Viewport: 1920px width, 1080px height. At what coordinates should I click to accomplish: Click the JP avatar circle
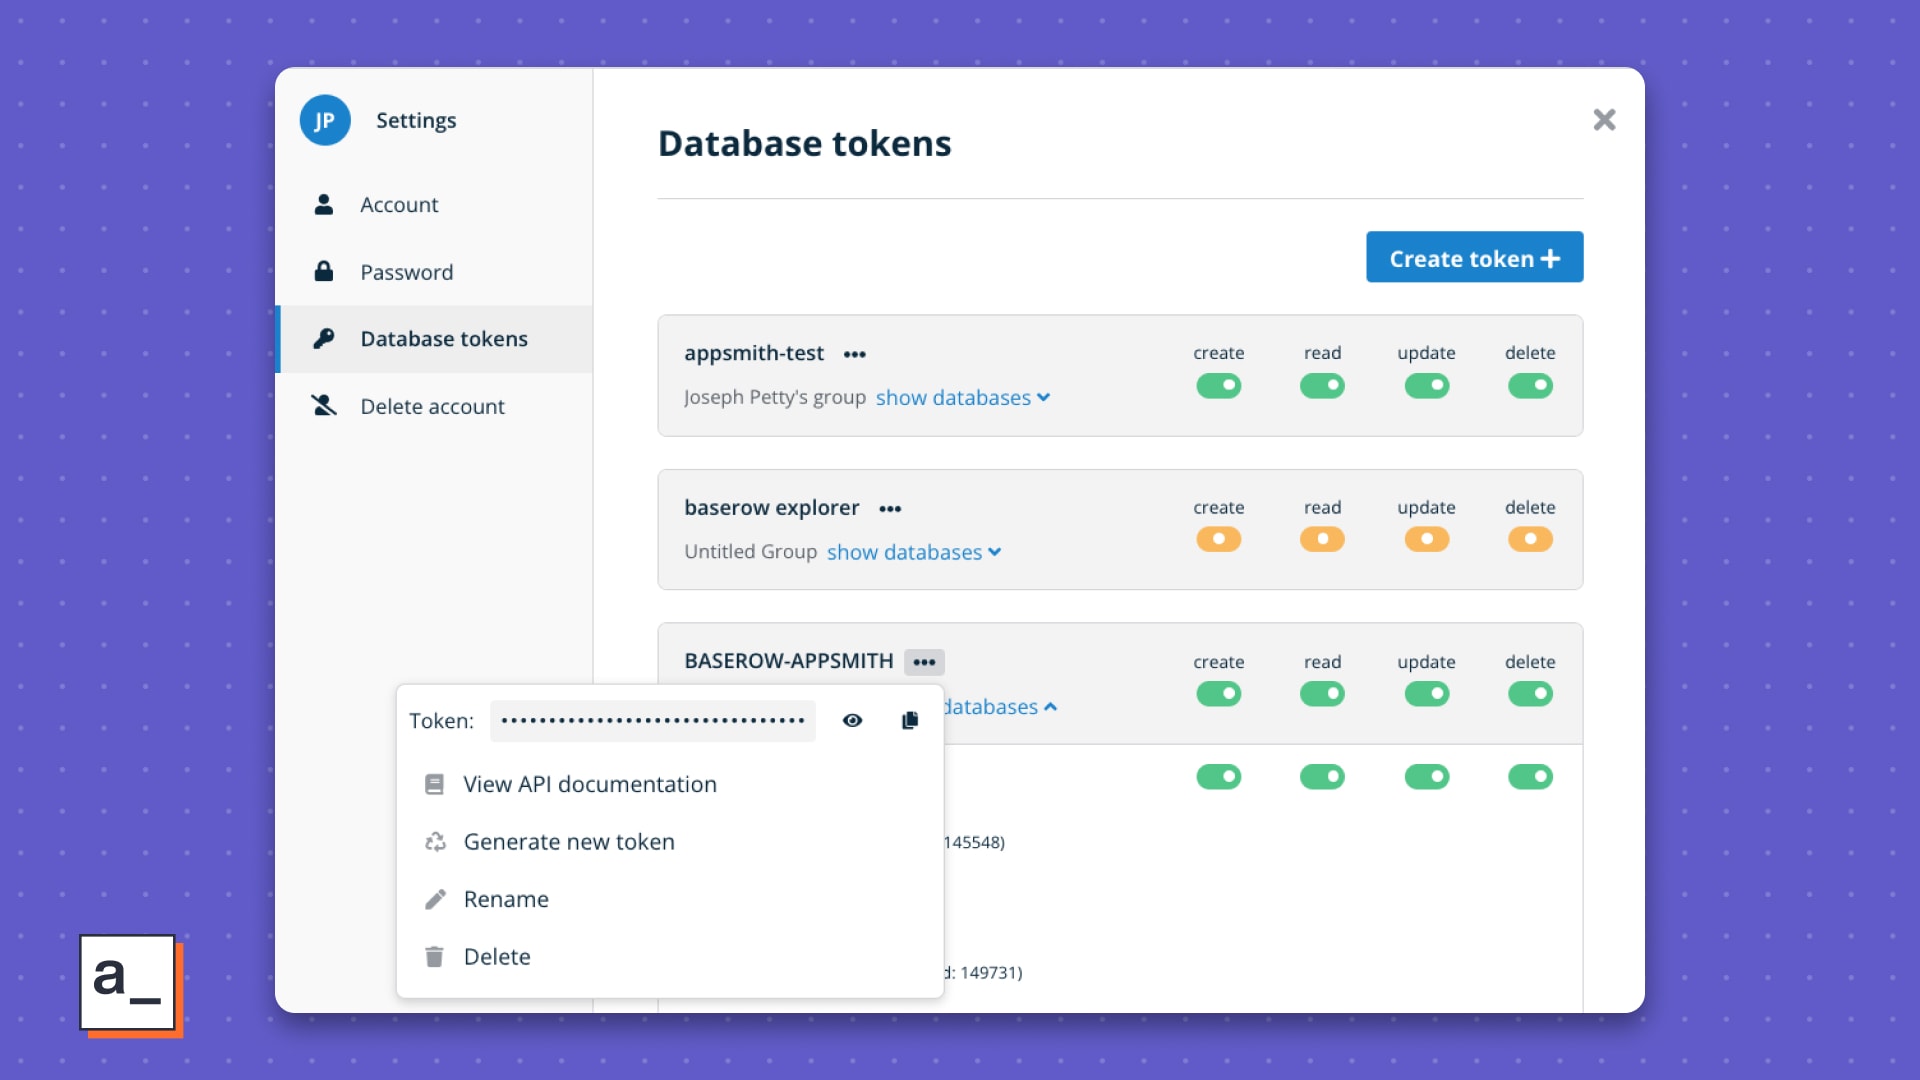pyautogui.click(x=325, y=120)
